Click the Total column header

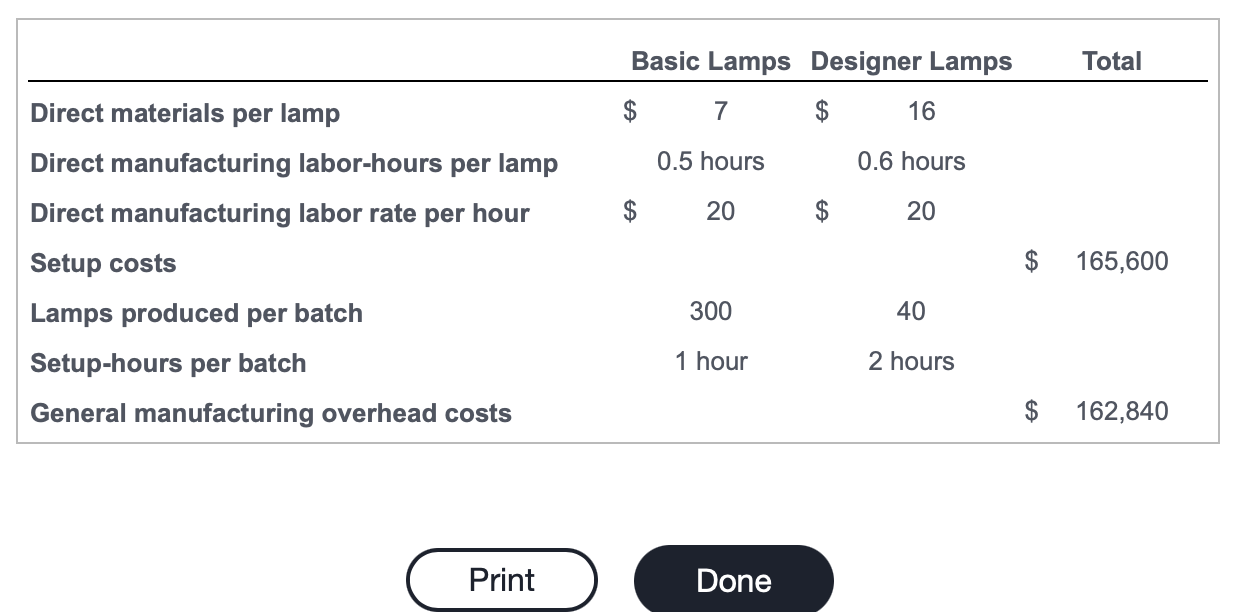coord(1111,61)
